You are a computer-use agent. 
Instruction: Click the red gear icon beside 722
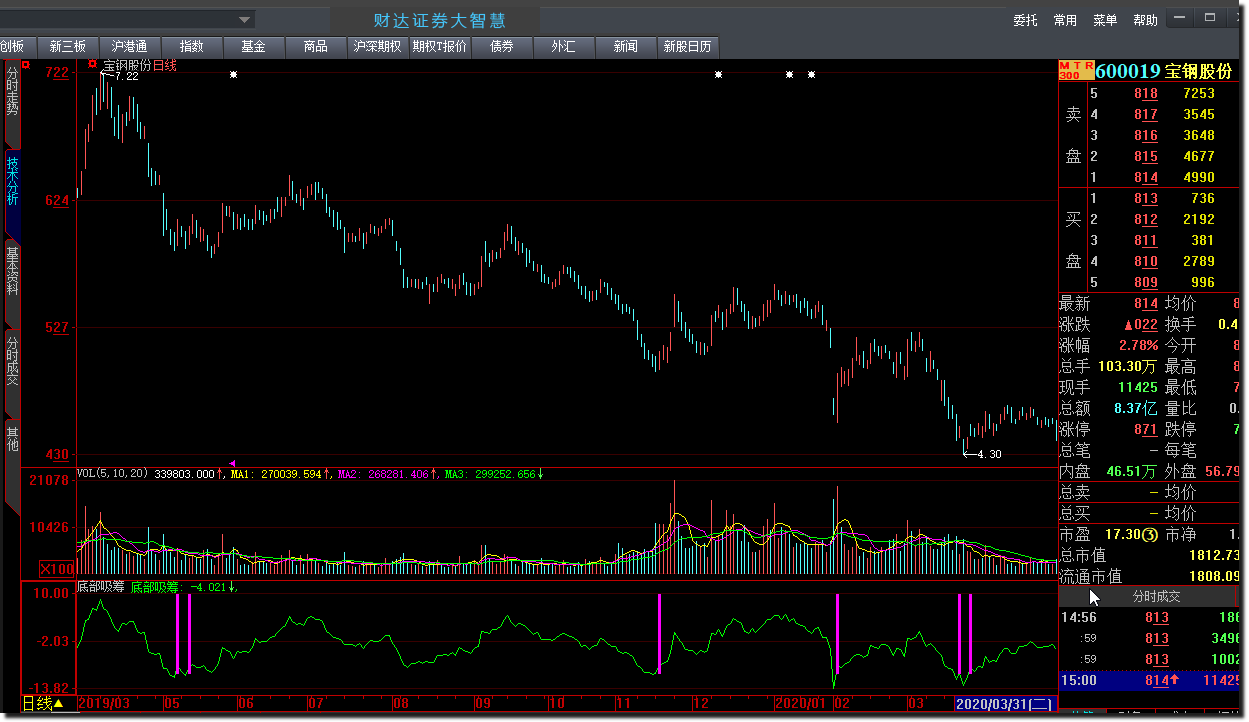tap(26, 66)
